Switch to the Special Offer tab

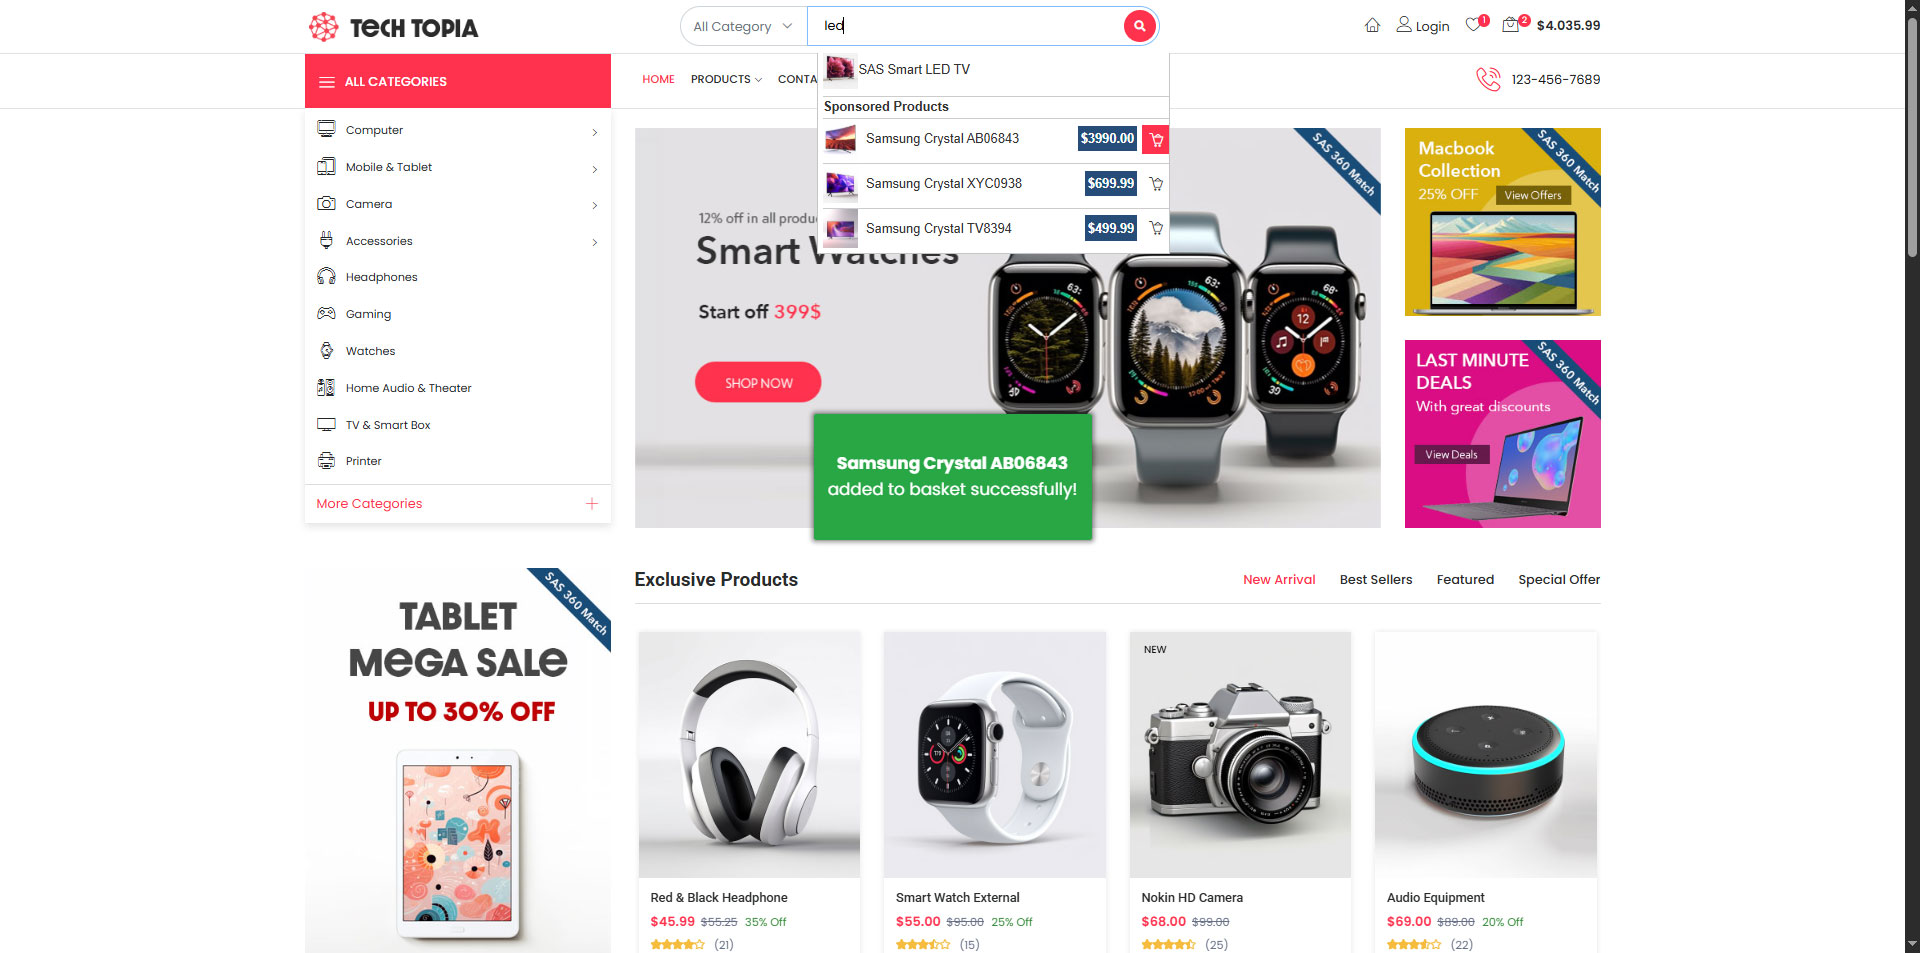pos(1559,580)
